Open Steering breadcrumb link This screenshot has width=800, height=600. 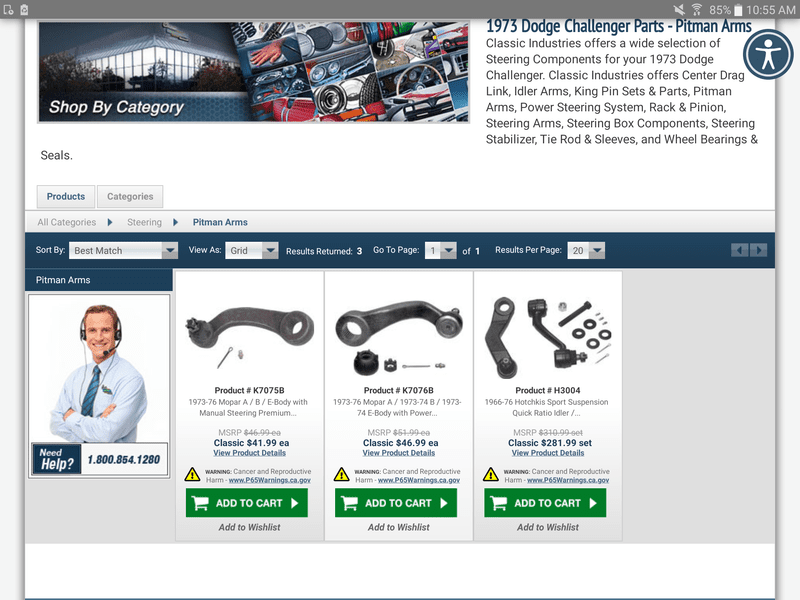coord(144,222)
